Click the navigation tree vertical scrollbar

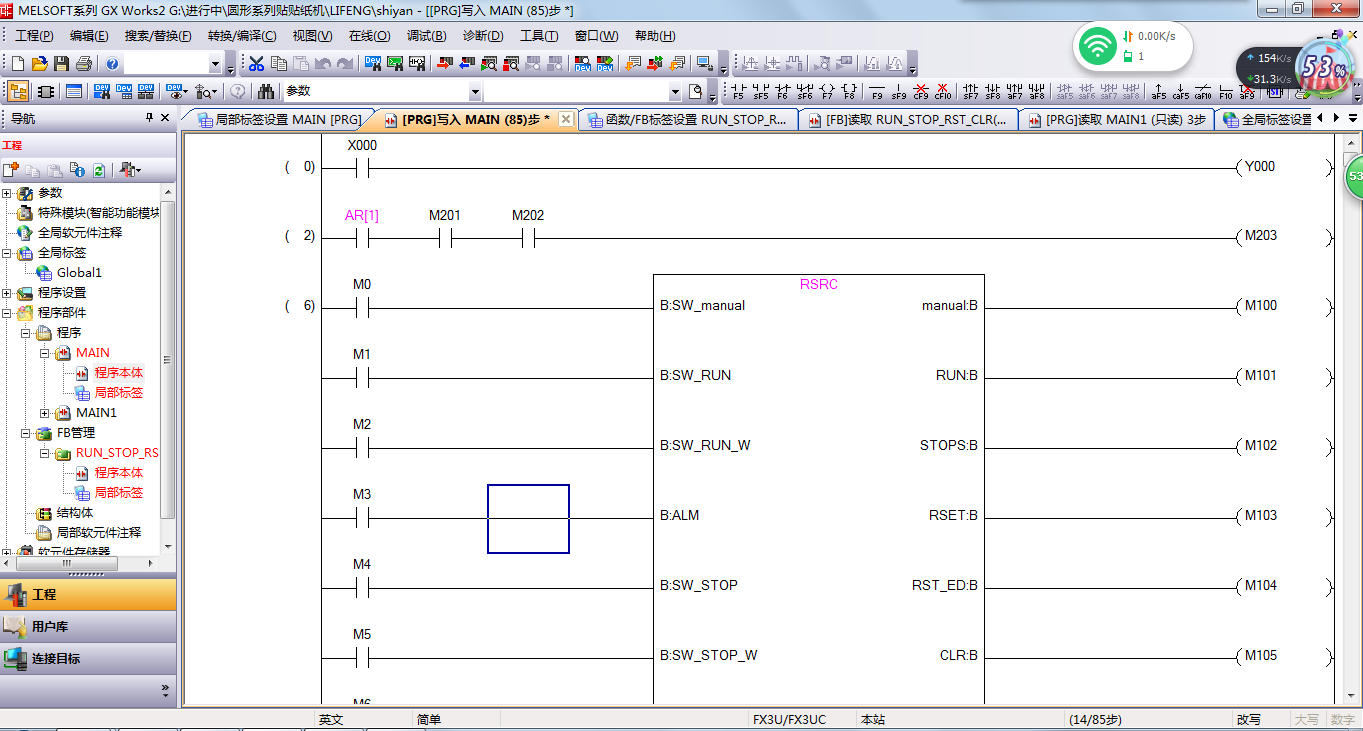pos(167,360)
